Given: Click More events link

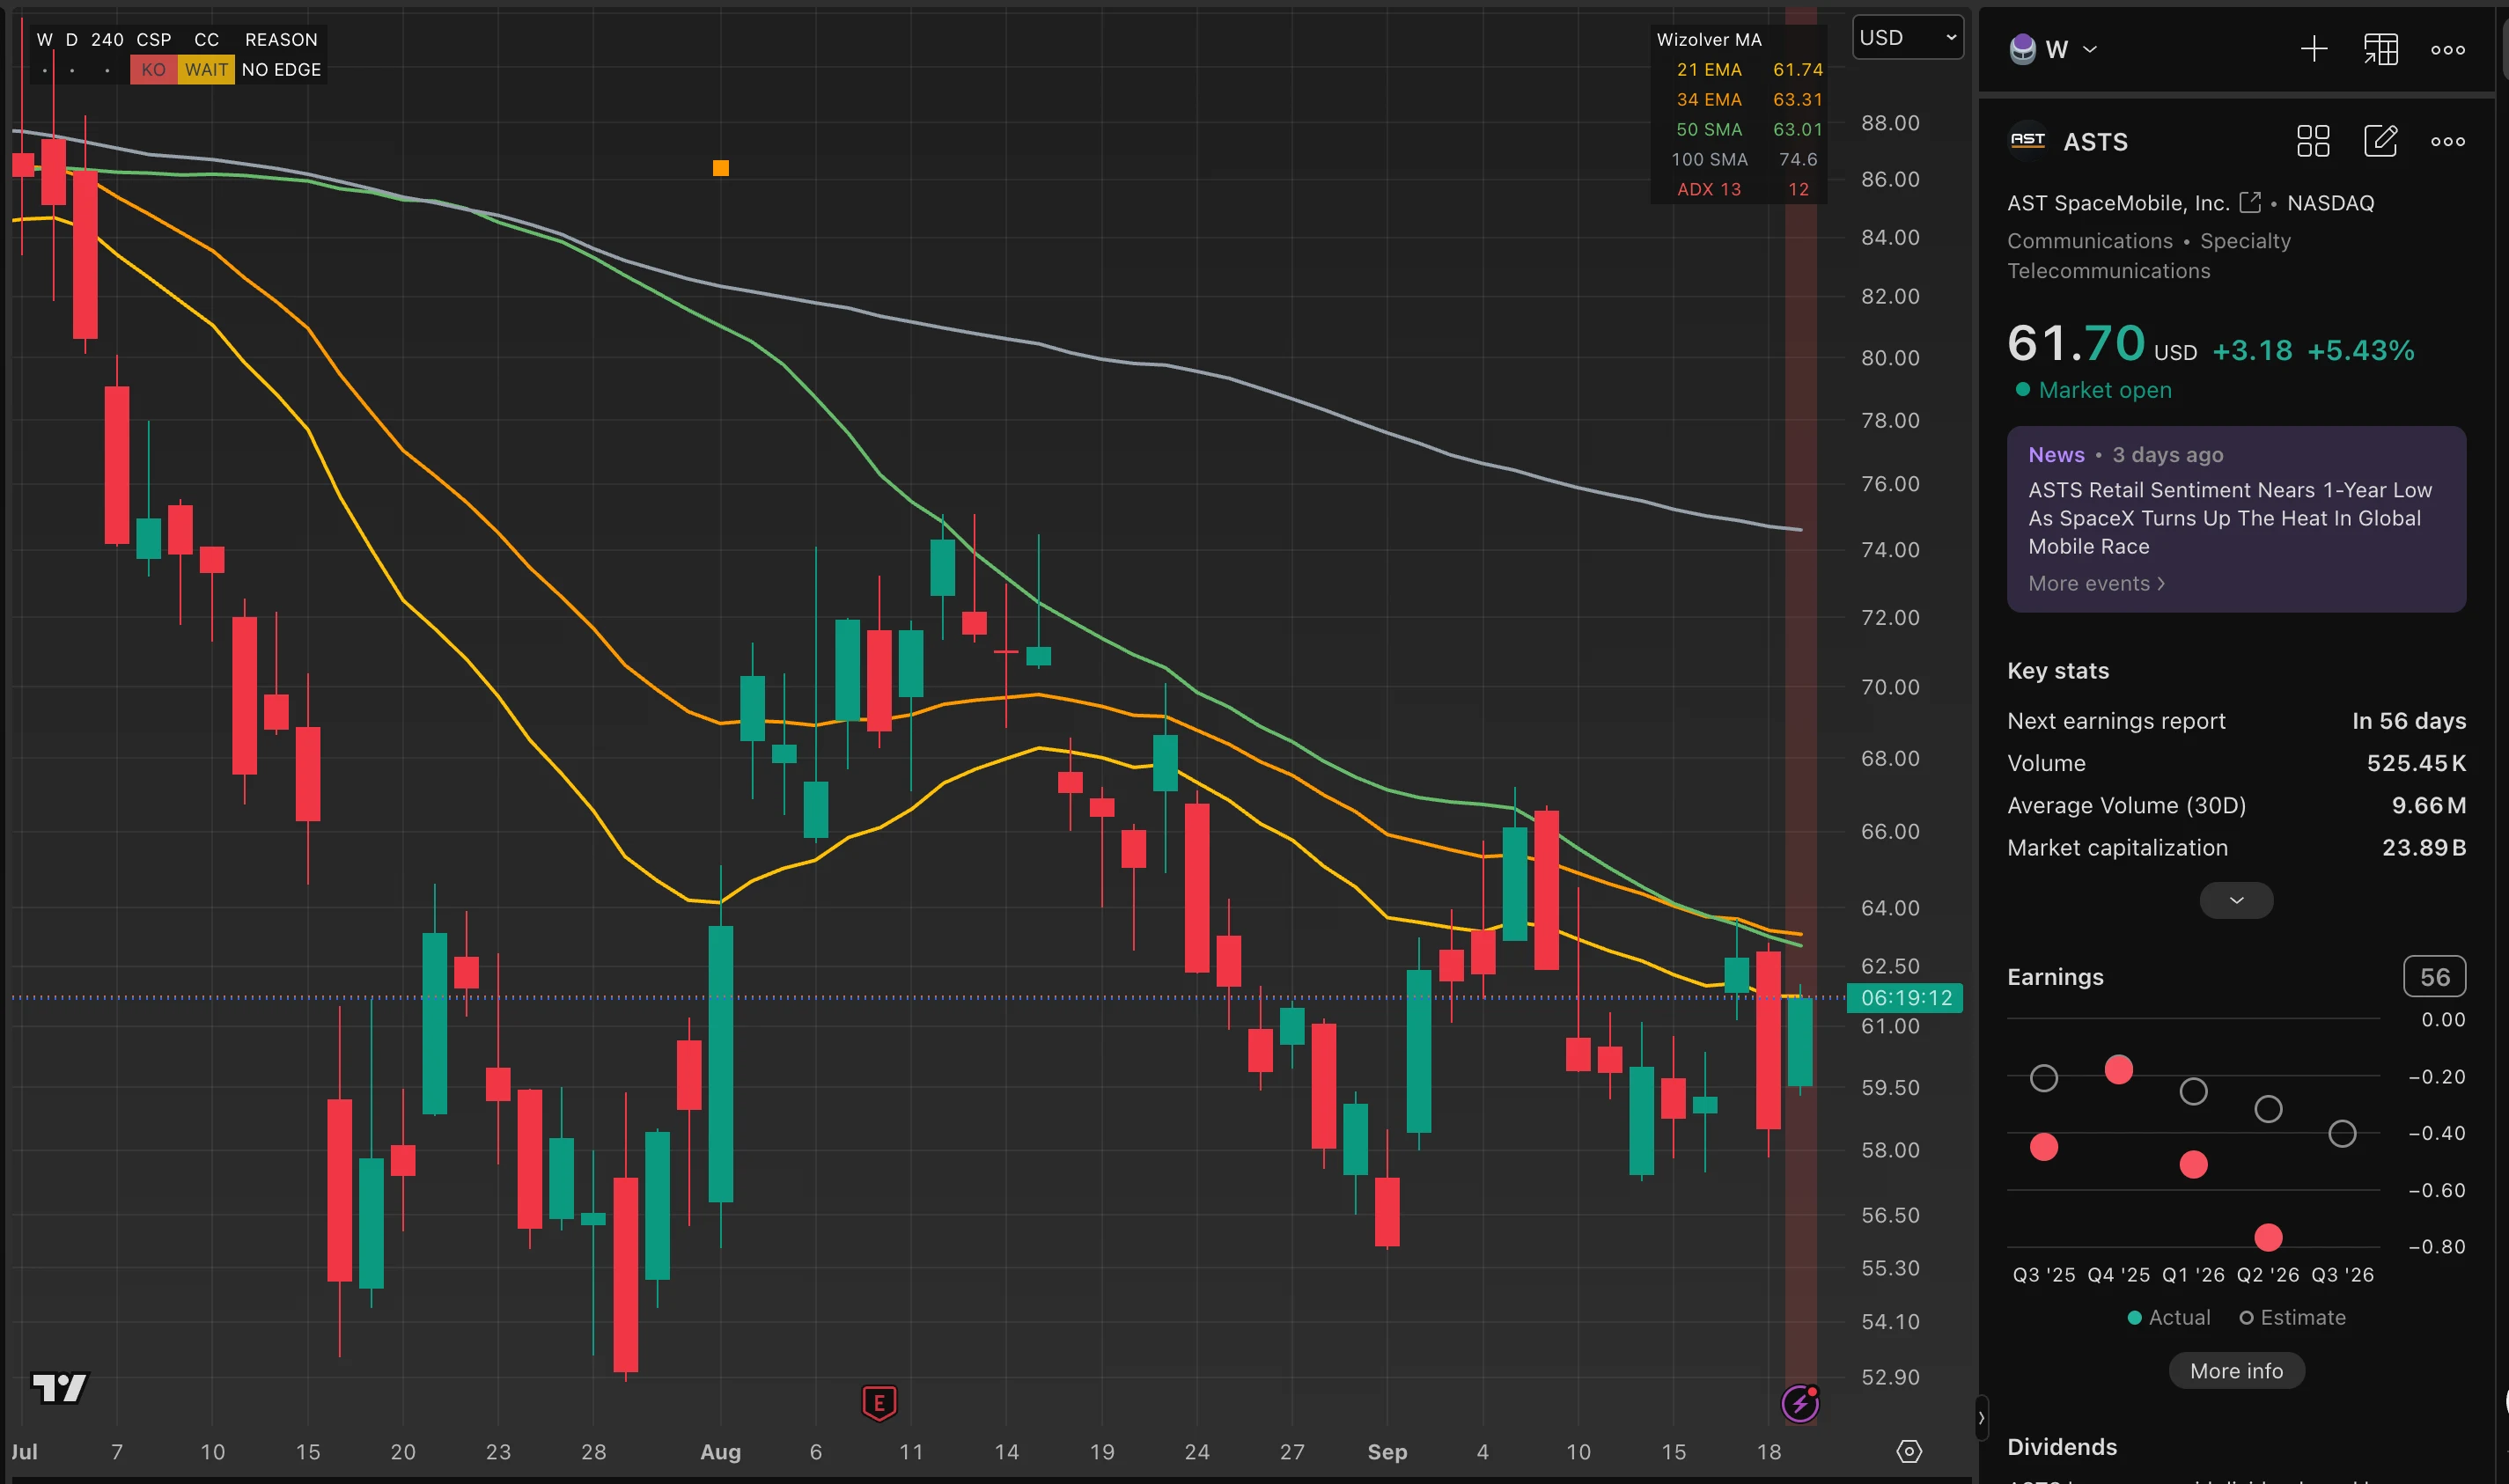Looking at the screenshot, I should point(2096,583).
